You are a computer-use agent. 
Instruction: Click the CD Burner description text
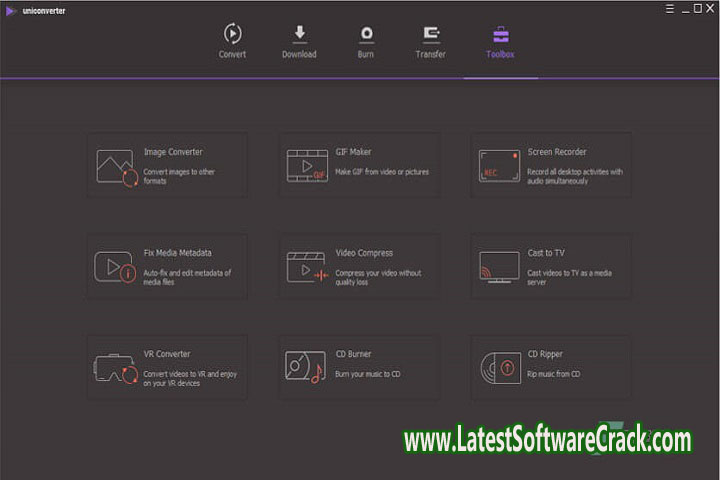tap(368, 374)
